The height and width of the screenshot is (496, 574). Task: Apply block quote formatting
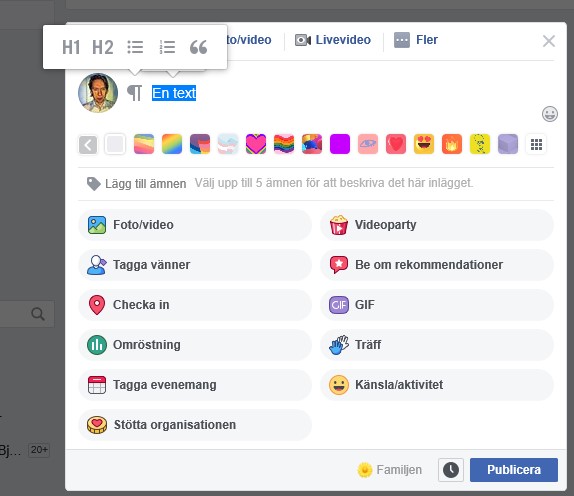tap(199, 47)
